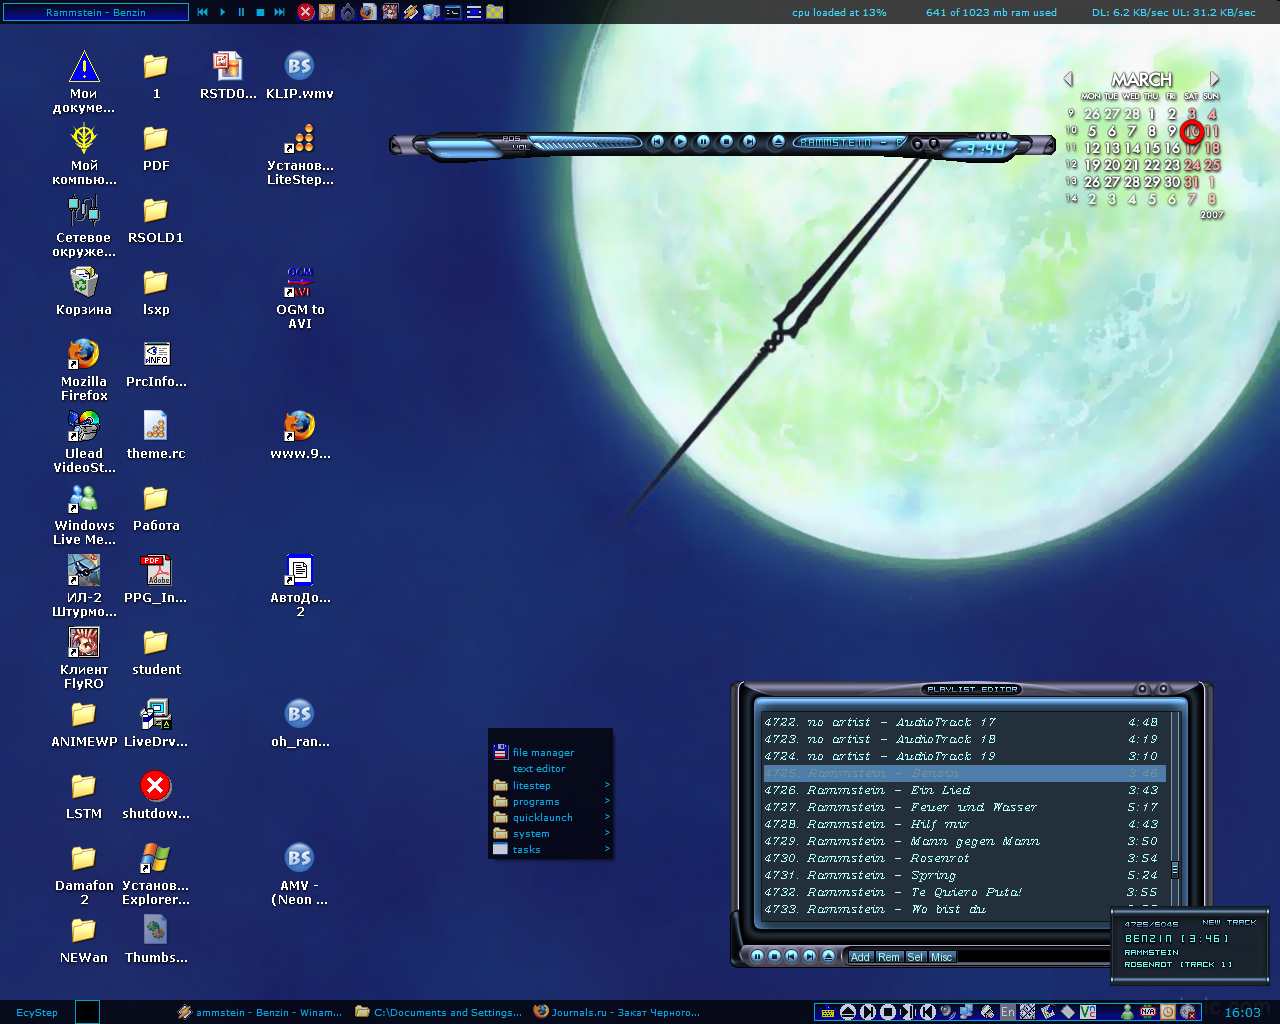Click playlist editor eject button
Image resolution: width=1280 pixels, height=1024 pixels.
(x=828, y=956)
